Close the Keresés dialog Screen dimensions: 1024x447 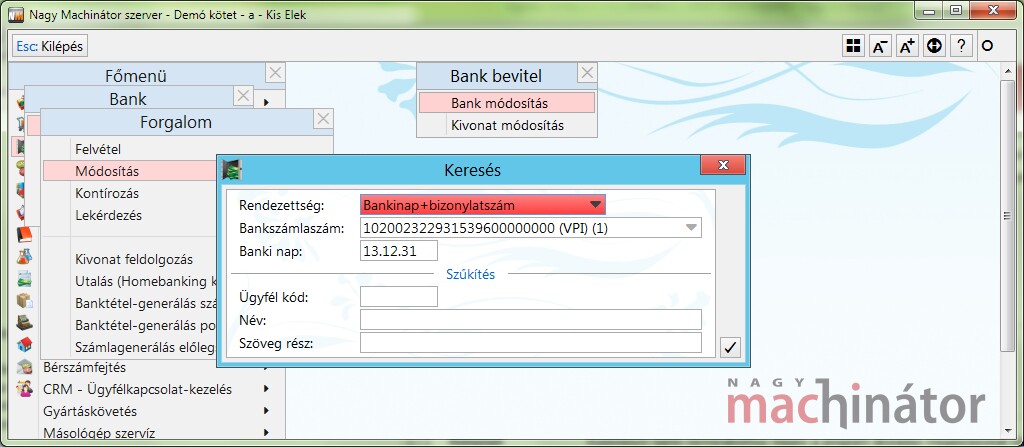tap(723, 165)
